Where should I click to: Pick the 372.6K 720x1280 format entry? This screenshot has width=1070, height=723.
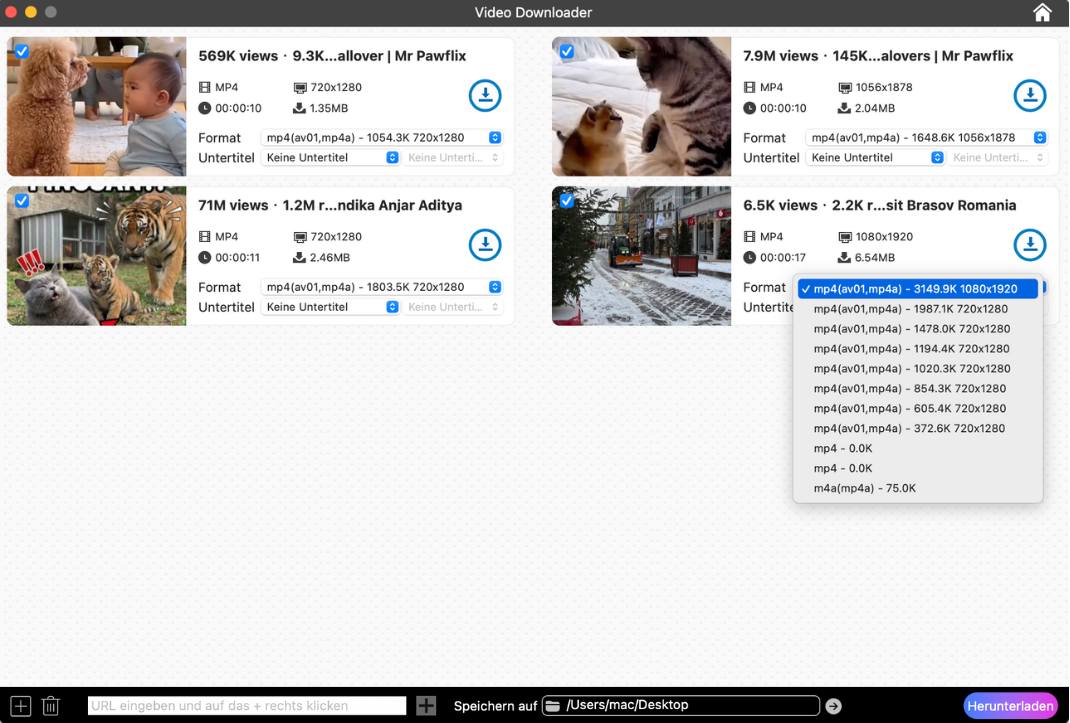tap(910, 428)
